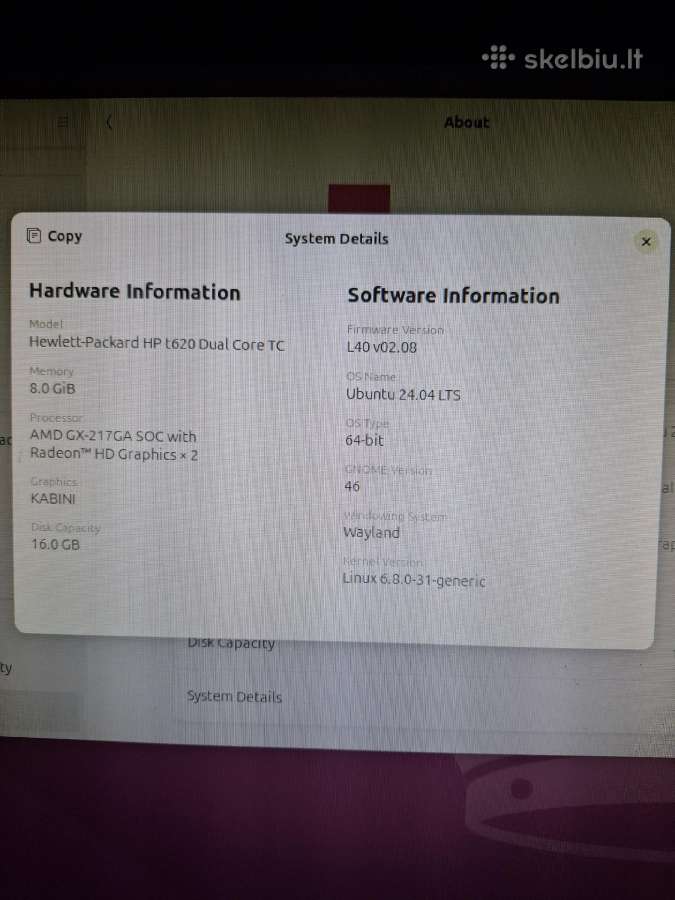The image size is (675, 900).
Task: Go back using the arrow beside About
Action: pyautogui.click(x=109, y=122)
